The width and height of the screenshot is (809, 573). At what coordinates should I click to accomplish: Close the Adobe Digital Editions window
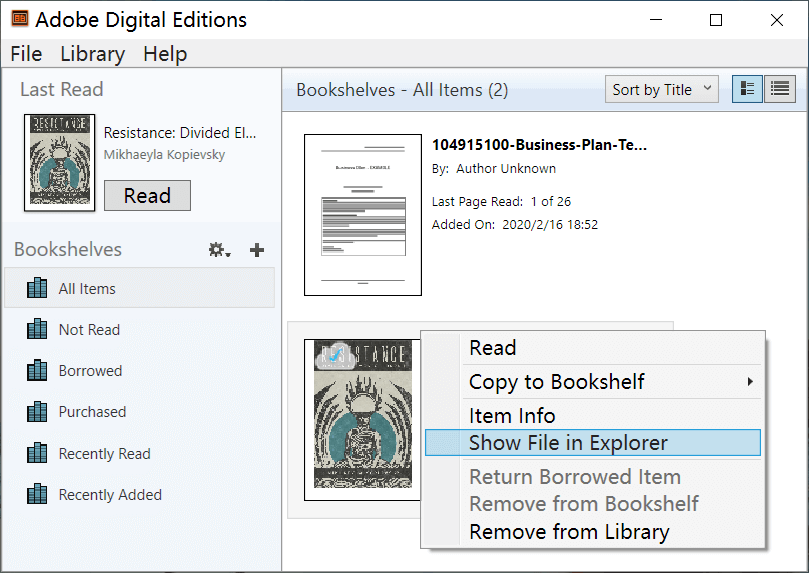pos(776,20)
